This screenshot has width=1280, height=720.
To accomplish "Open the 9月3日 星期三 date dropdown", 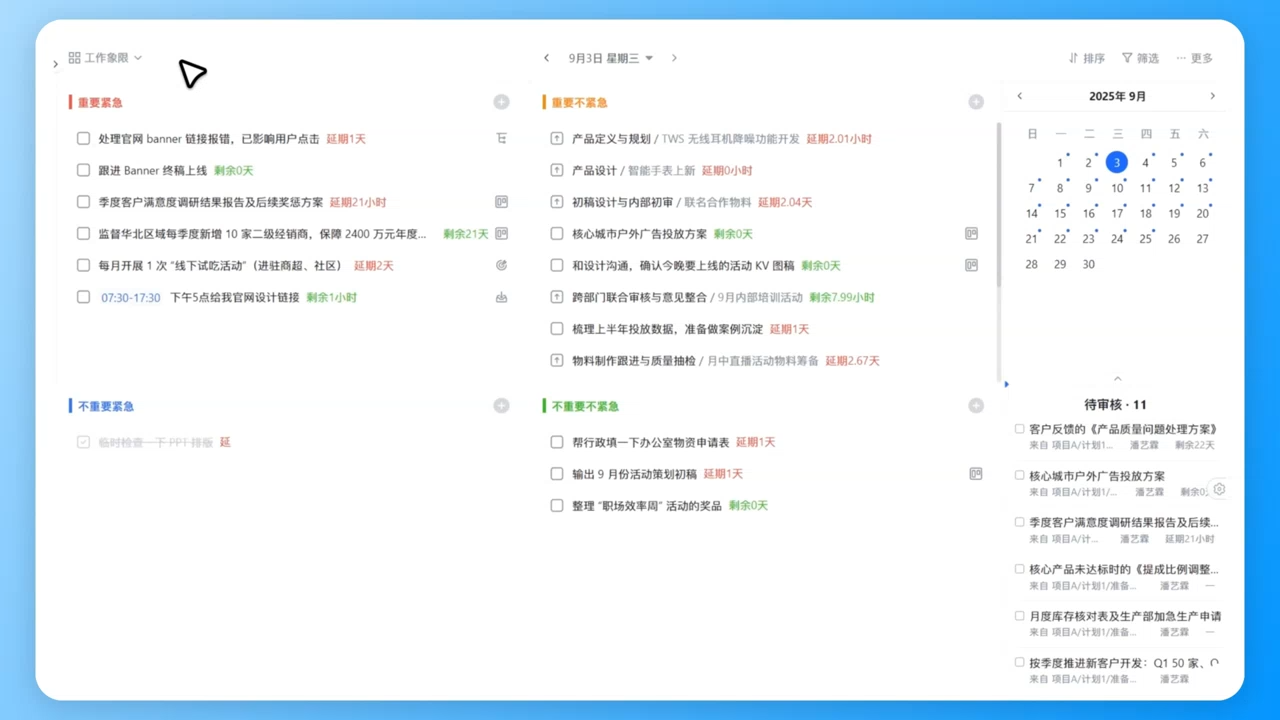I will [x=610, y=58].
